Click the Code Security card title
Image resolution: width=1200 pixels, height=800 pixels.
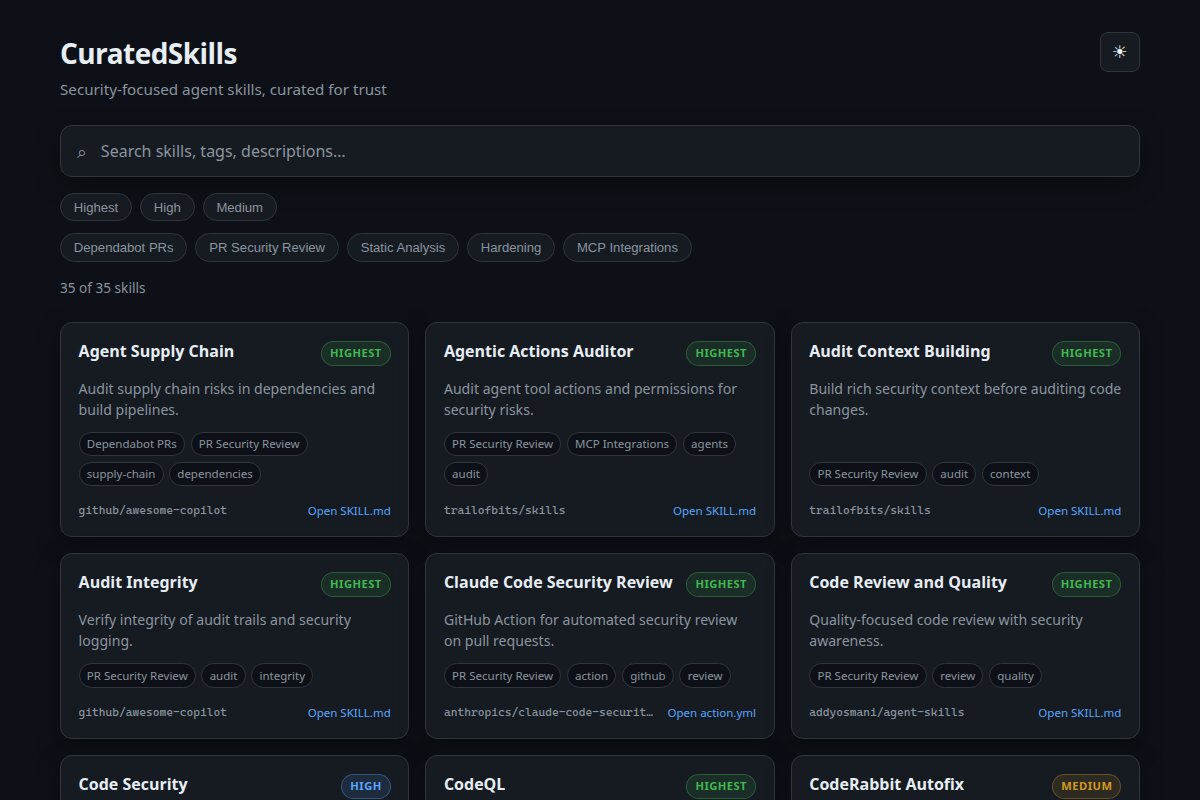(x=133, y=785)
